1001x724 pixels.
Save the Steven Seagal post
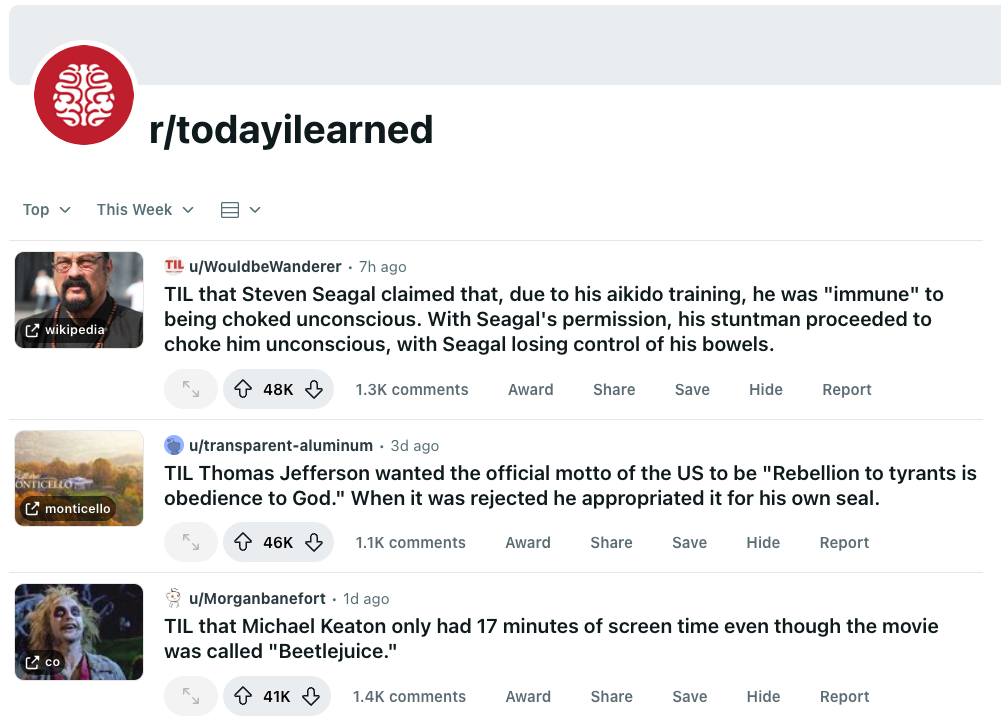(x=692, y=390)
